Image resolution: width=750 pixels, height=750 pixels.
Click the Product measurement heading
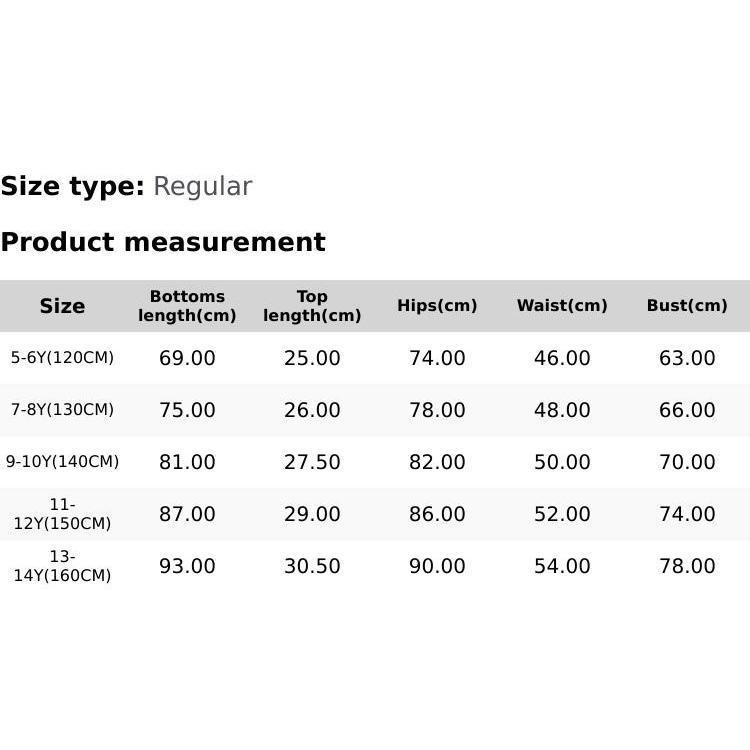163,242
